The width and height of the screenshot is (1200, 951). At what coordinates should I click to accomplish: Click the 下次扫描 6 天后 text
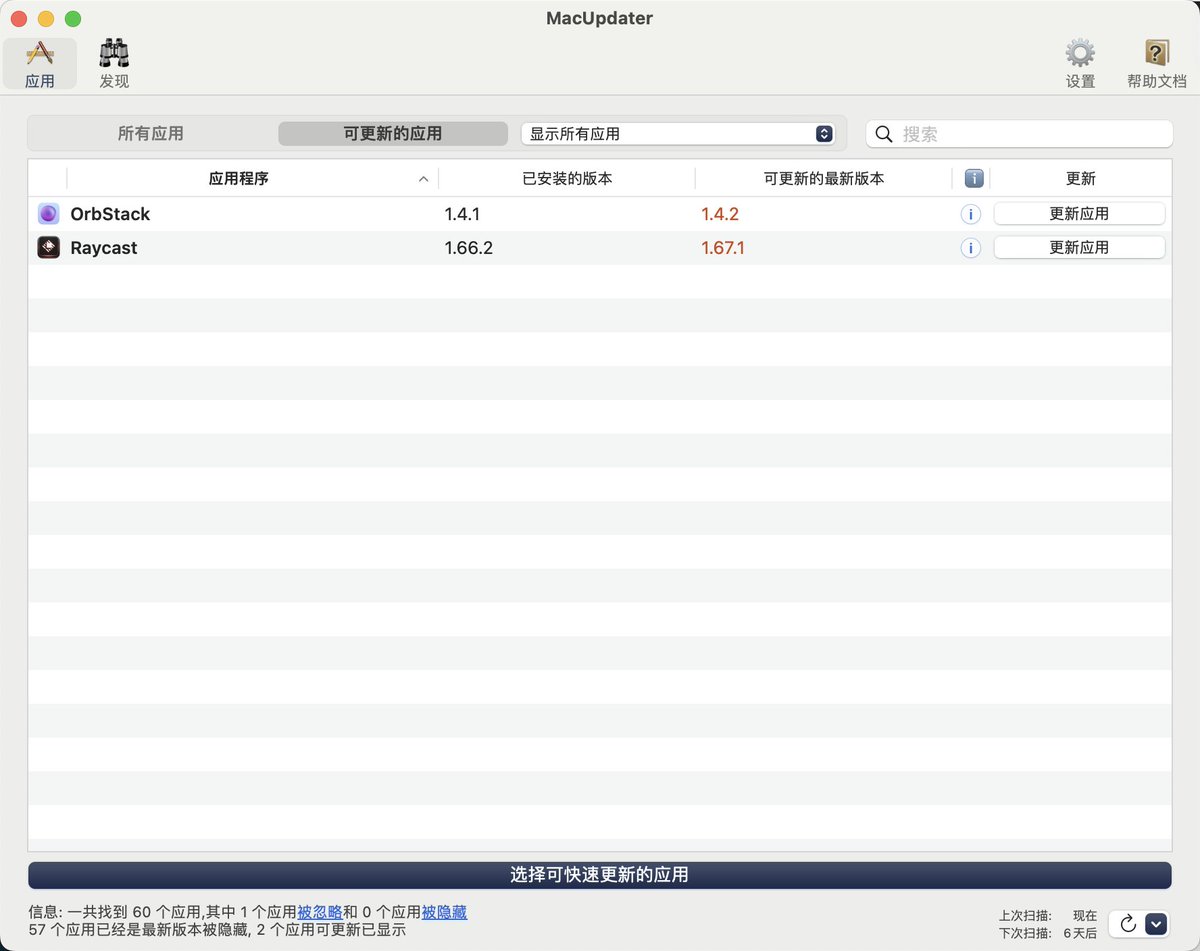pos(1048,933)
